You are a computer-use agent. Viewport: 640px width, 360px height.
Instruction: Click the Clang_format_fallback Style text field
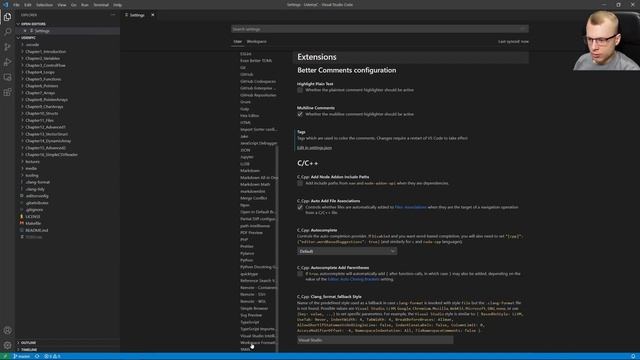point(375,340)
